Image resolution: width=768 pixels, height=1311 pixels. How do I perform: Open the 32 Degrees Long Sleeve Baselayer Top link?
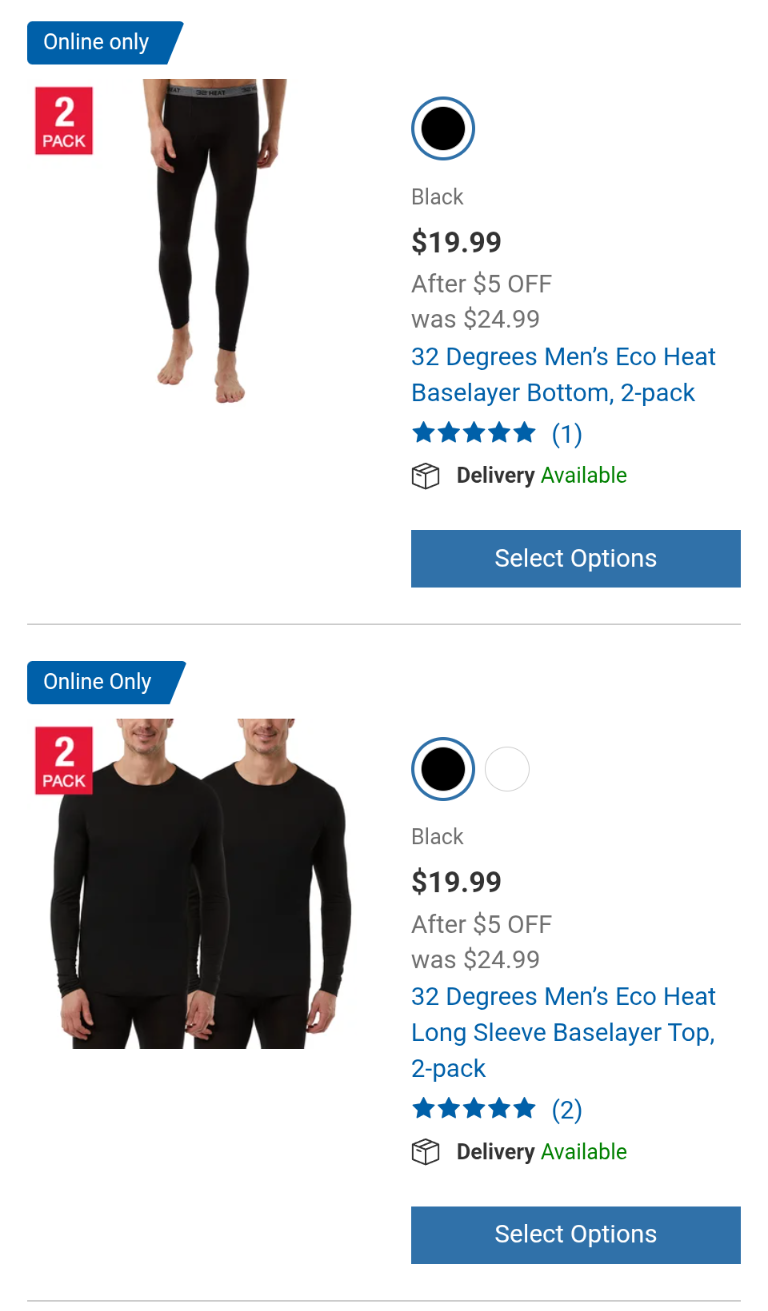coord(564,1032)
